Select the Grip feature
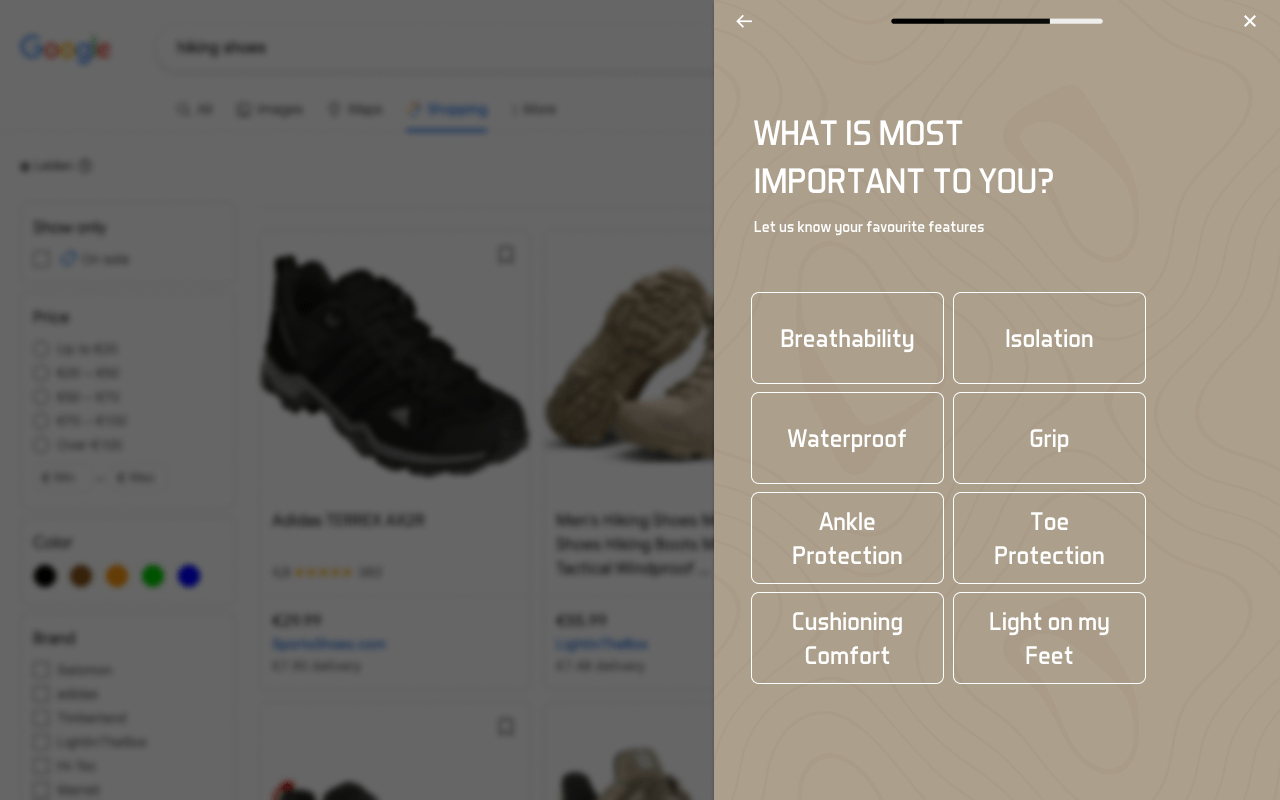The width and height of the screenshot is (1280, 800). (1049, 438)
